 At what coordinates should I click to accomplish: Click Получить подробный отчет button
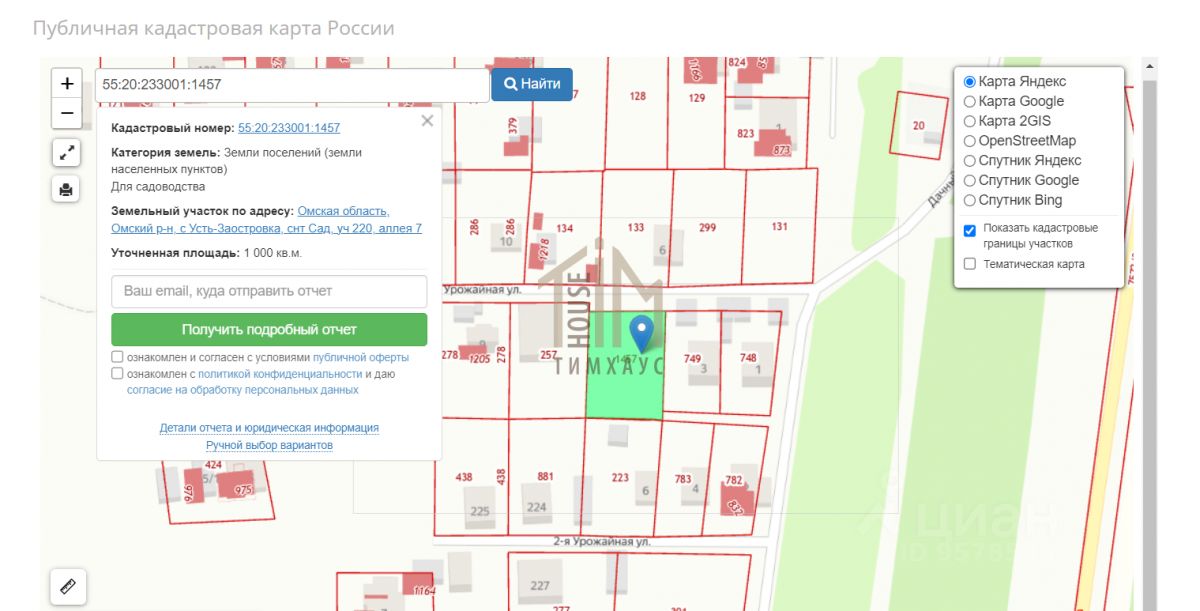pyautogui.click(x=269, y=329)
